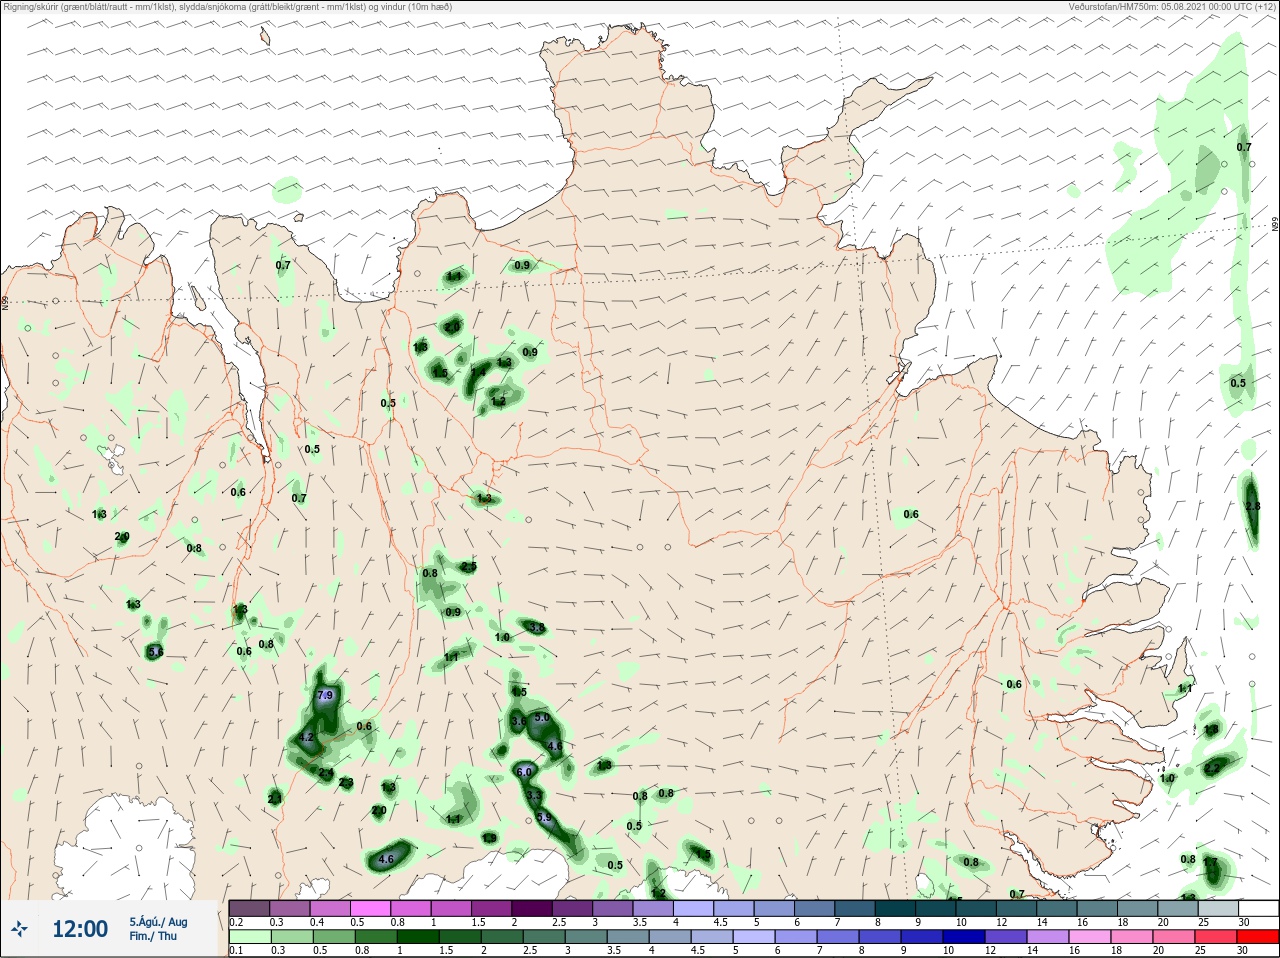The width and height of the screenshot is (1280, 958).
Task: Click the 5.0 precipitation value on the map
Action: [542, 718]
